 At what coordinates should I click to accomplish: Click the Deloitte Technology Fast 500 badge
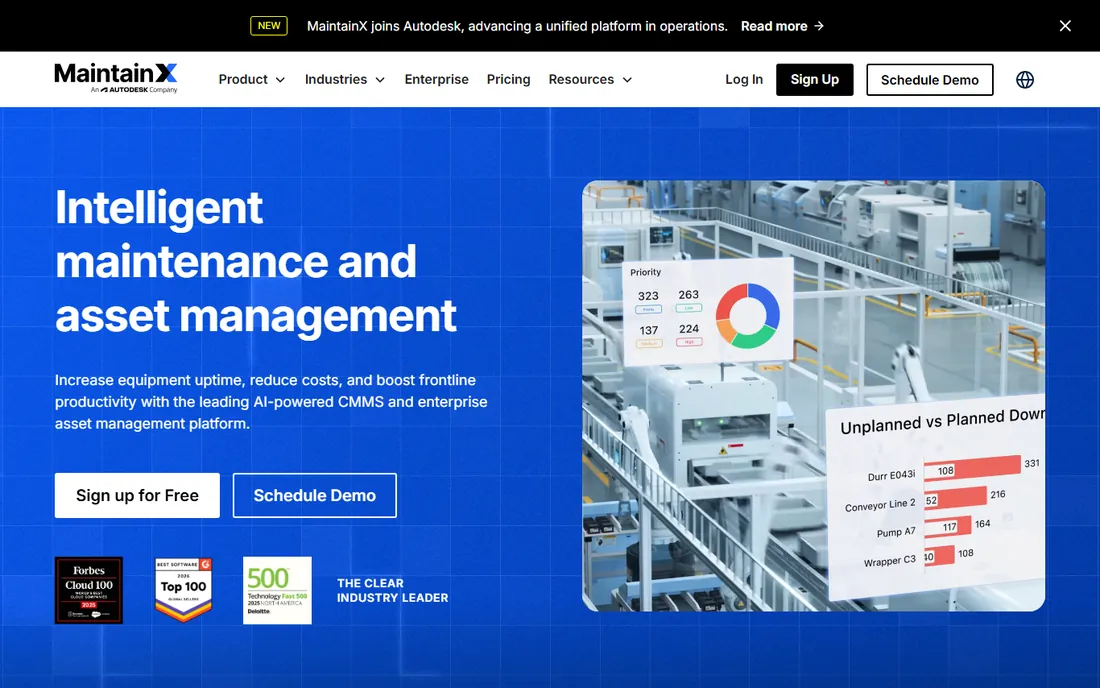click(x=277, y=591)
